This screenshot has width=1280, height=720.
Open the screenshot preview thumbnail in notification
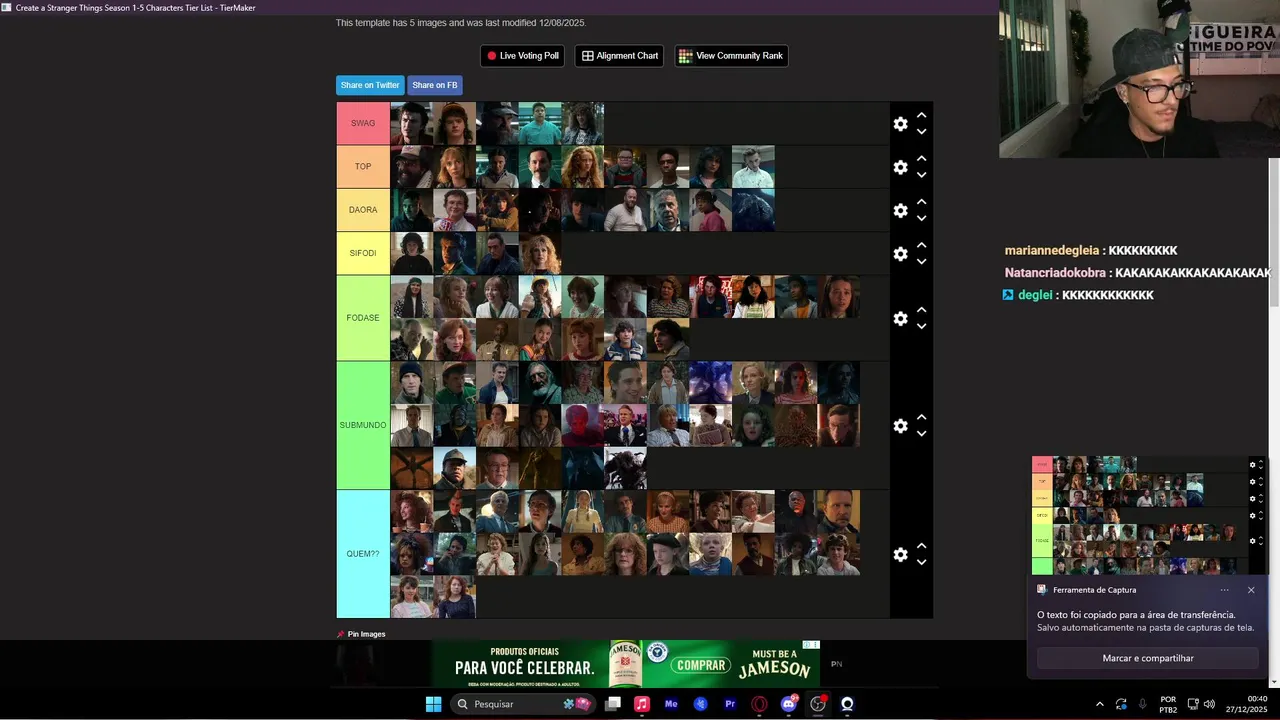tap(1148, 515)
